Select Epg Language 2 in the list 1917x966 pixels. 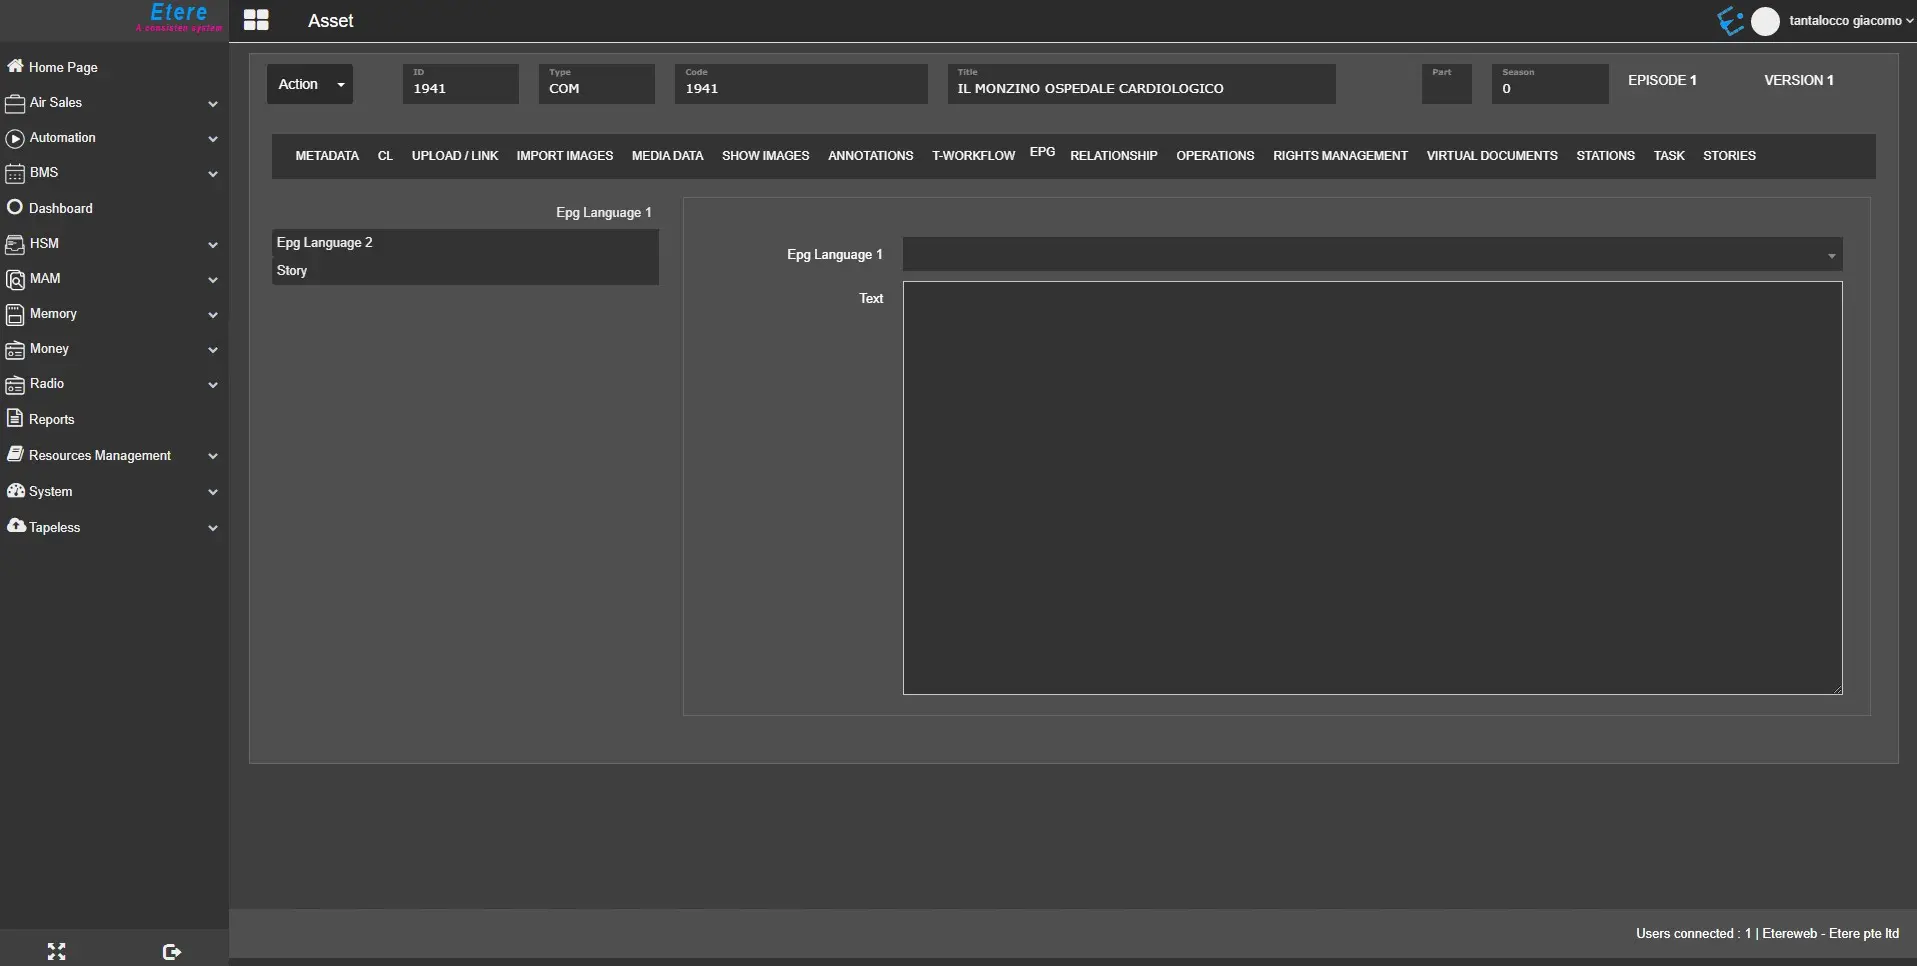324,243
